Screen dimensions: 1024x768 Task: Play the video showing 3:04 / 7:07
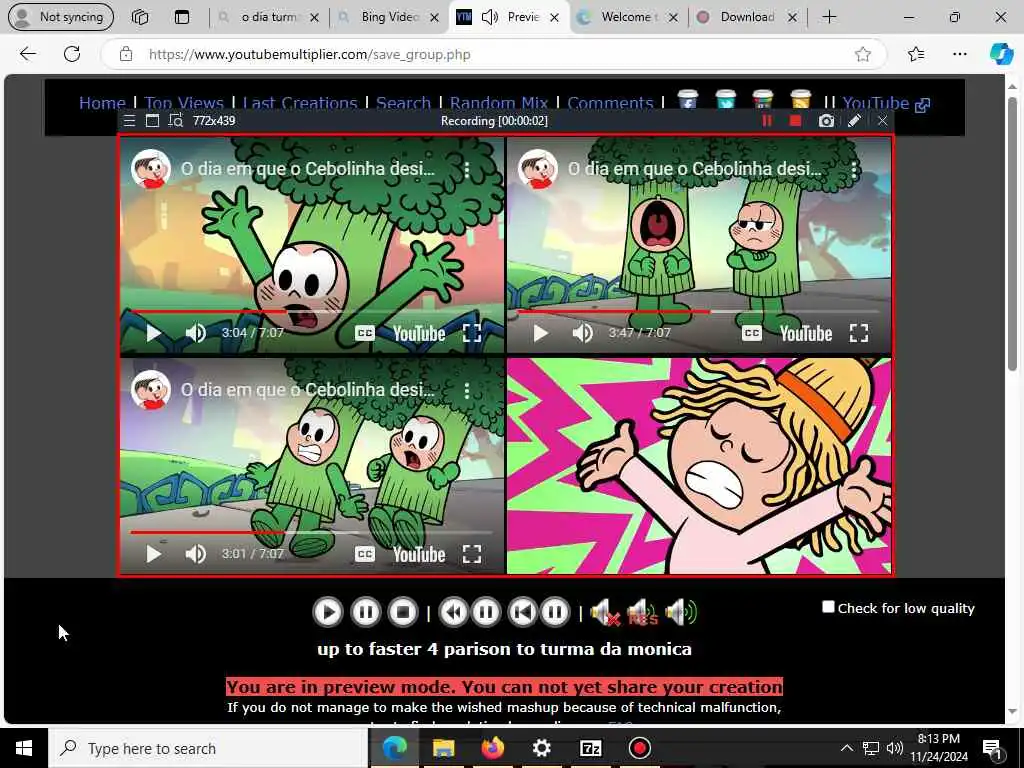153,333
